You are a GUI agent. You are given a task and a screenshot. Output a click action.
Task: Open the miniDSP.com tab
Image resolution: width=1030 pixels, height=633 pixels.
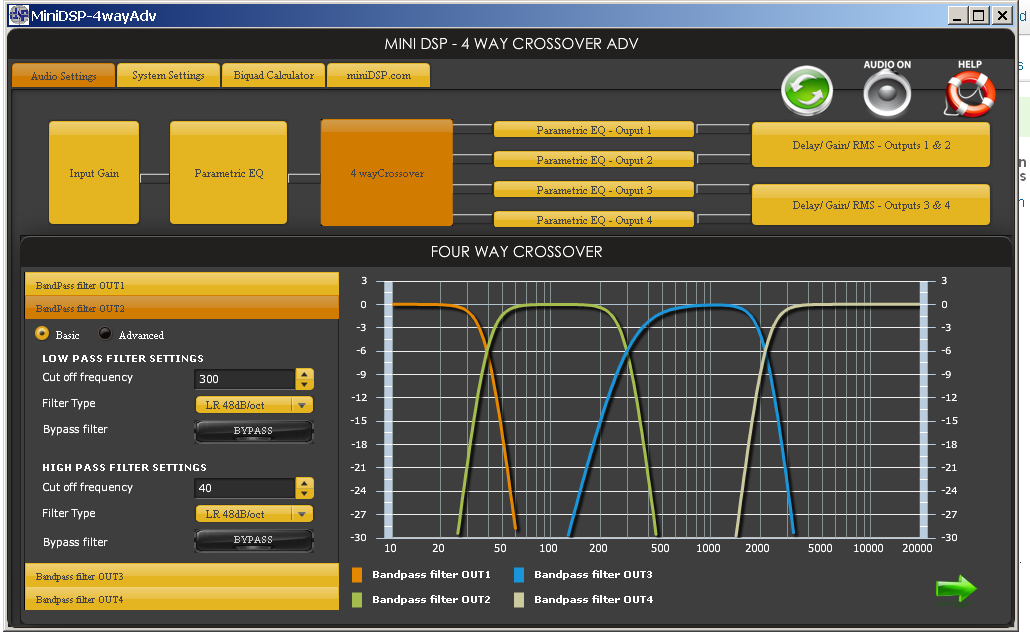pyautogui.click(x=378, y=75)
